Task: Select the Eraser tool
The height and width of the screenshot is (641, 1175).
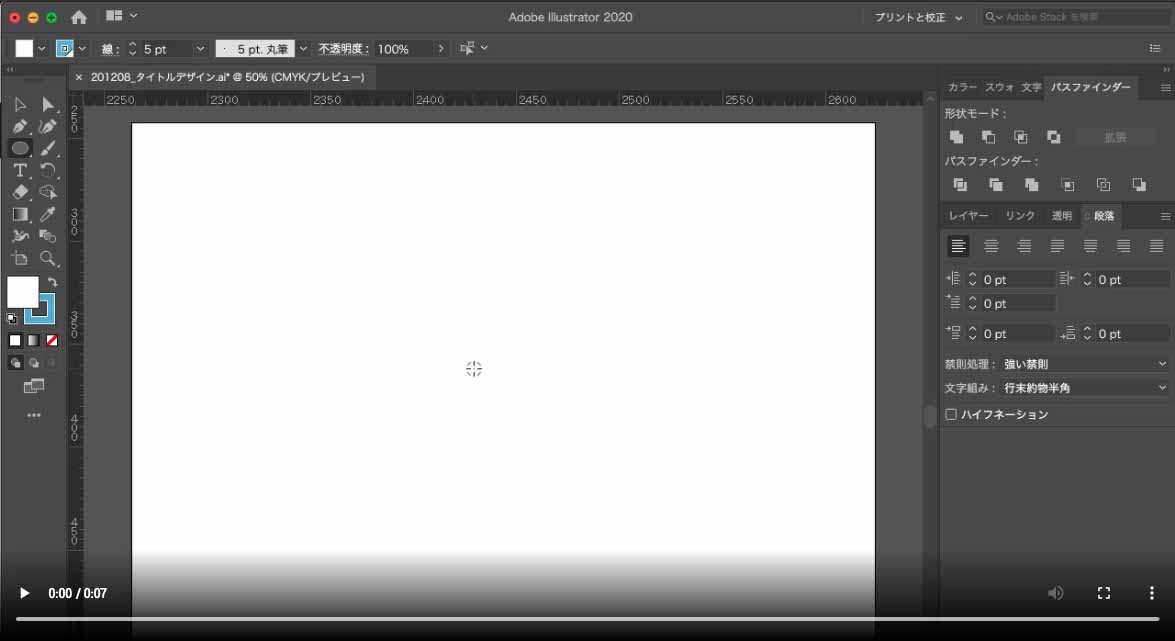Action: [20, 192]
